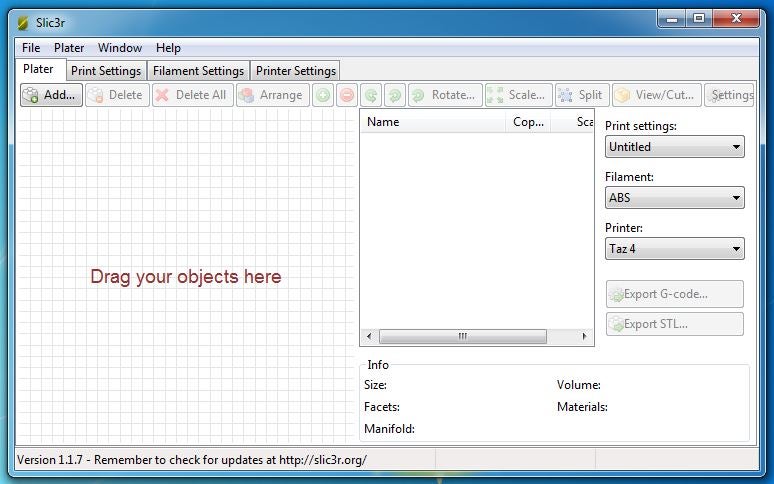Close the Slic3r window
Viewport: 774px width, 484px height.
736,19
